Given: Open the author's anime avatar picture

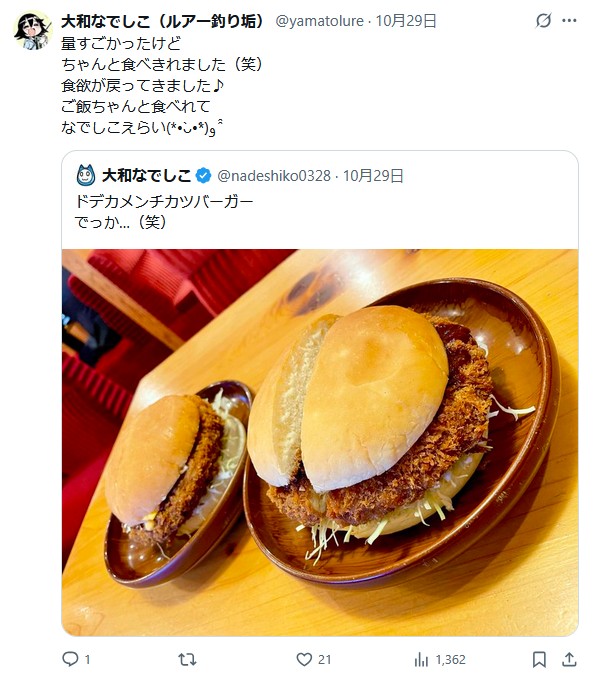Looking at the screenshot, I should 33,31.
